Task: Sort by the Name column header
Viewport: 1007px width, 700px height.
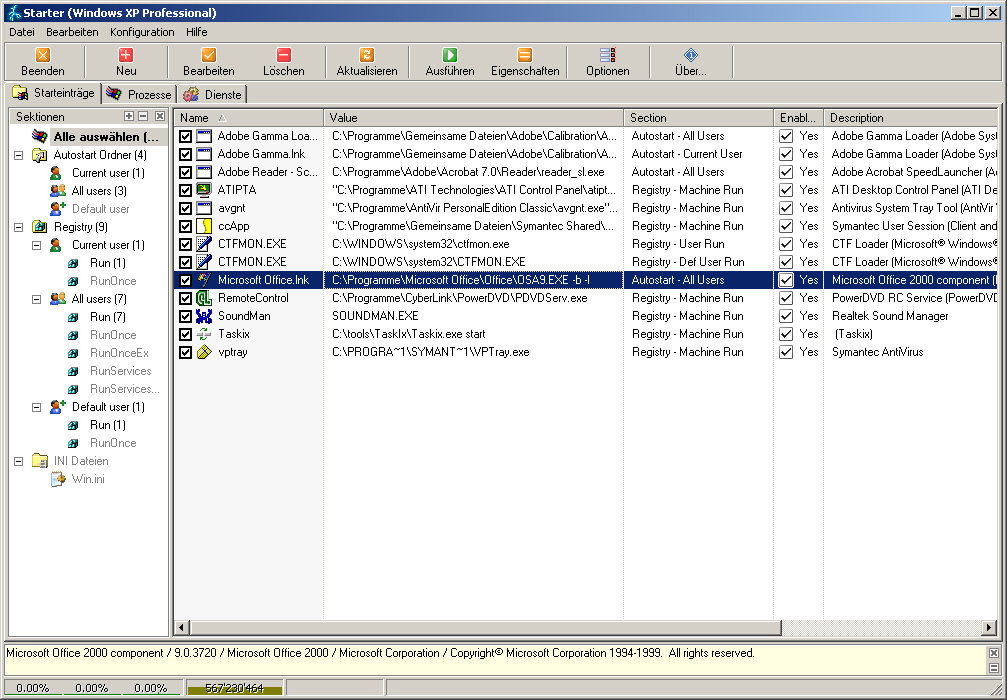Action: click(x=249, y=118)
